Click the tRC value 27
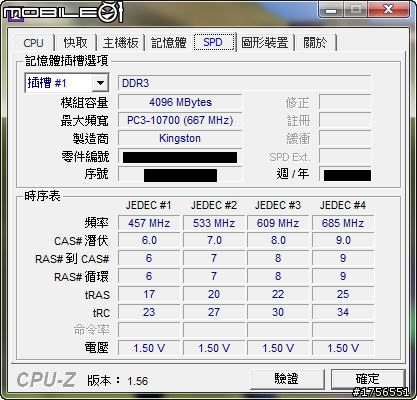 tap(214, 312)
